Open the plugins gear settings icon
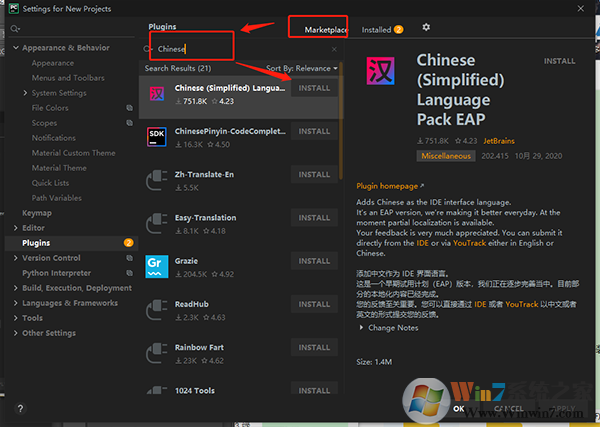 pyautogui.click(x=426, y=28)
